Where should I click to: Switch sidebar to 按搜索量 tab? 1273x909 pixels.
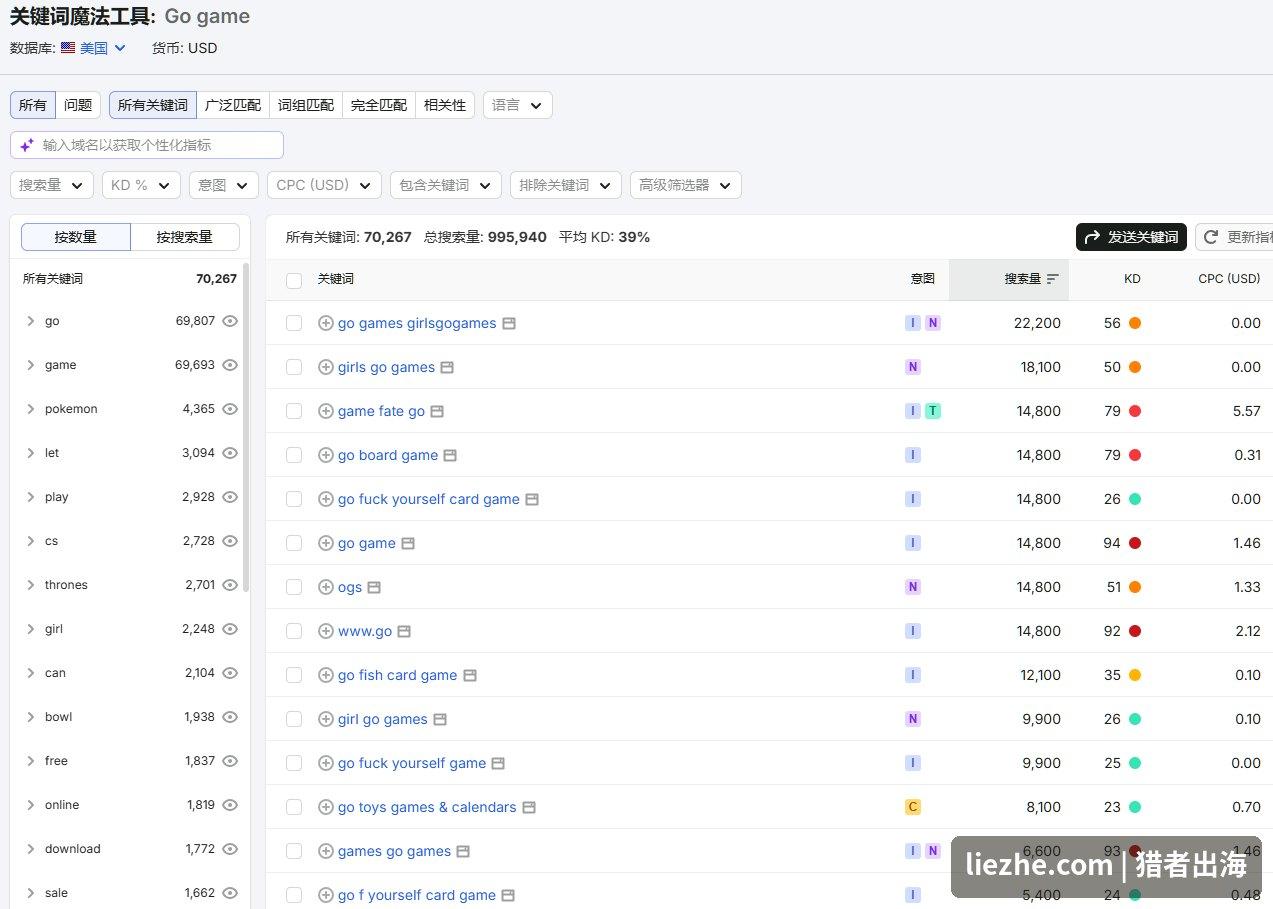(x=185, y=237)
